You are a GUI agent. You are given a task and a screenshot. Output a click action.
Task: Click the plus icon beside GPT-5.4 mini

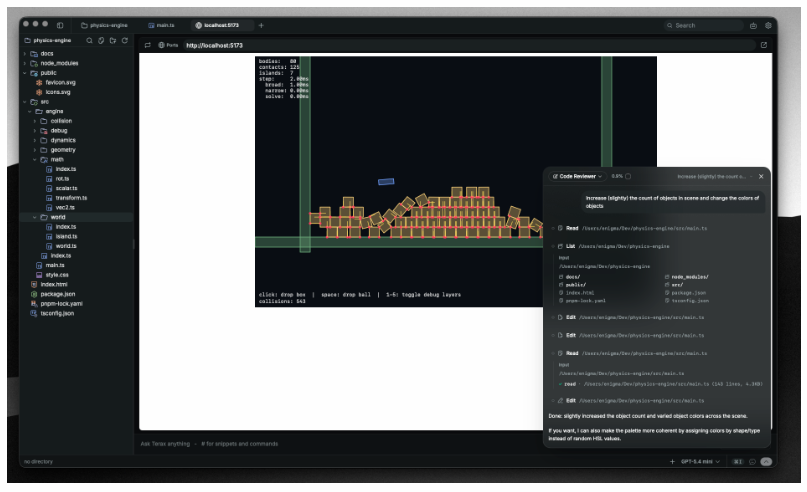point(672,462)
